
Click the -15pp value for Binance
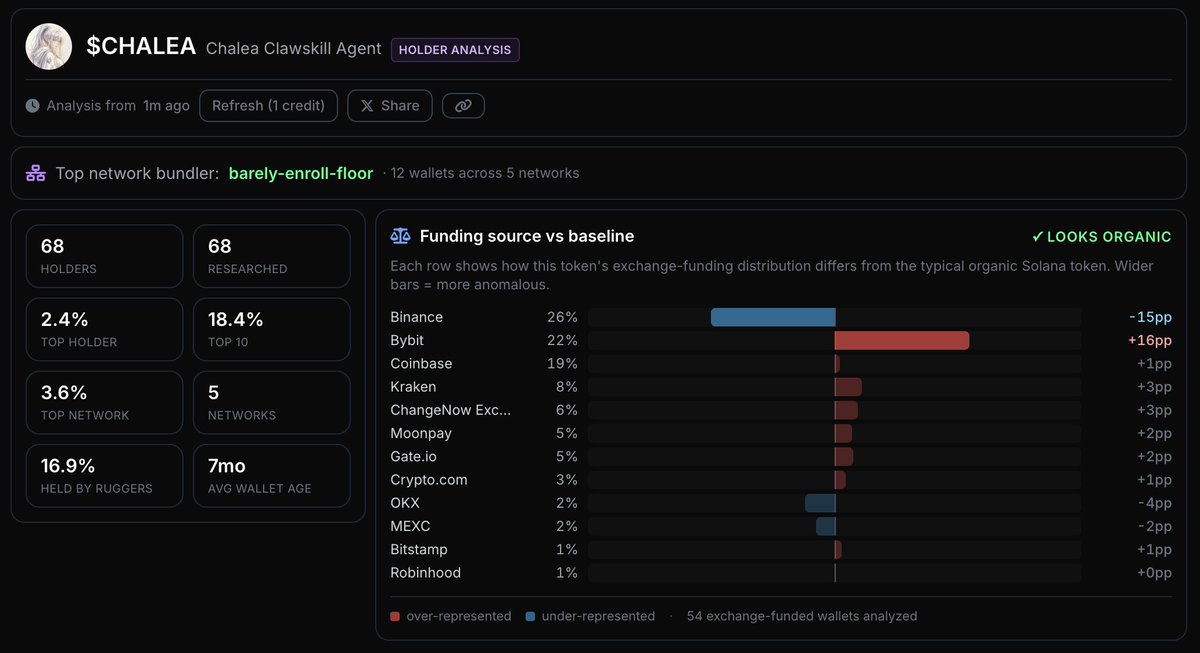(x=1150, y=317)
